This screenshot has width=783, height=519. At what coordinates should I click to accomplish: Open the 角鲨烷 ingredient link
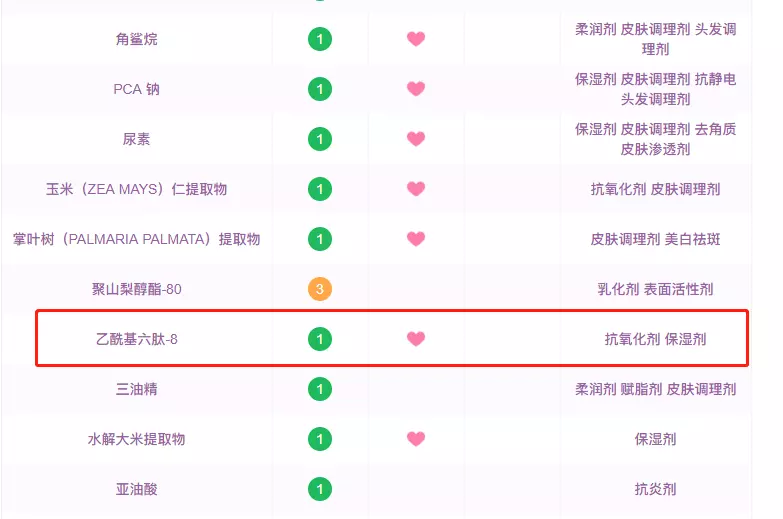[136, 39]
